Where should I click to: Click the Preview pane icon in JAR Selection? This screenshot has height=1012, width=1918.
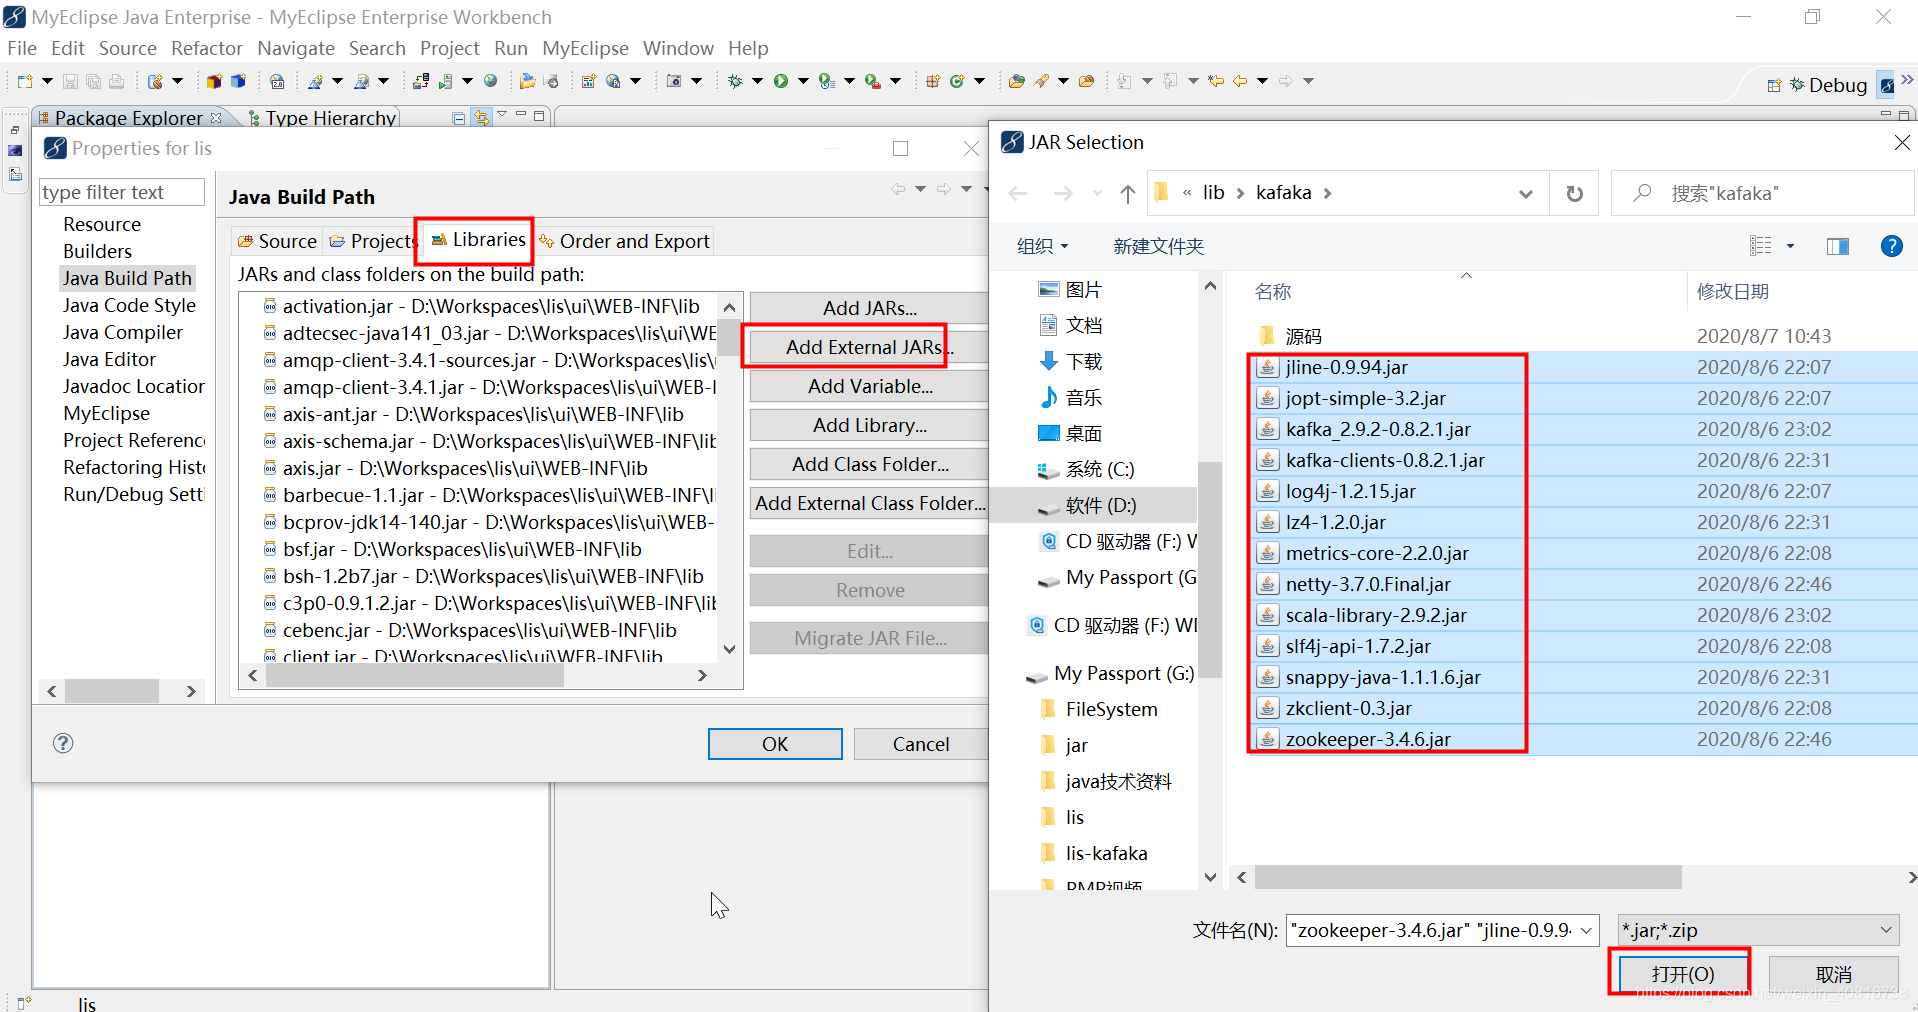[x=1838, y=246]
